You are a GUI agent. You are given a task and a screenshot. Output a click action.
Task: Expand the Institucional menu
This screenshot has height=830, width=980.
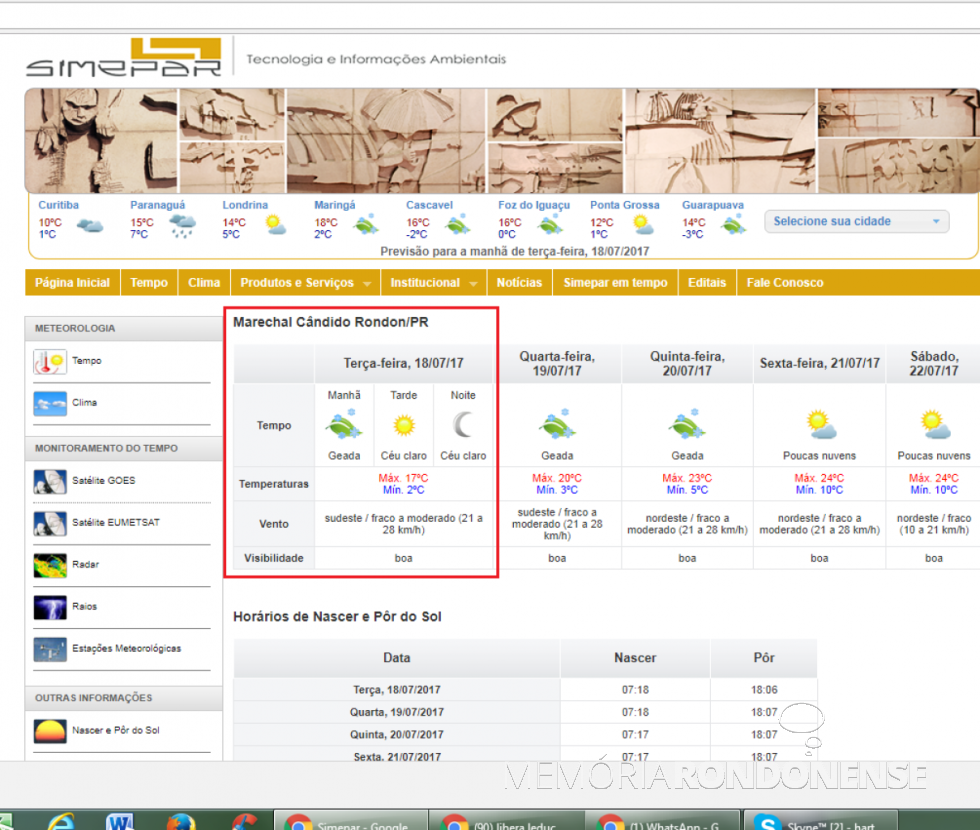click(x=433, y=283)
